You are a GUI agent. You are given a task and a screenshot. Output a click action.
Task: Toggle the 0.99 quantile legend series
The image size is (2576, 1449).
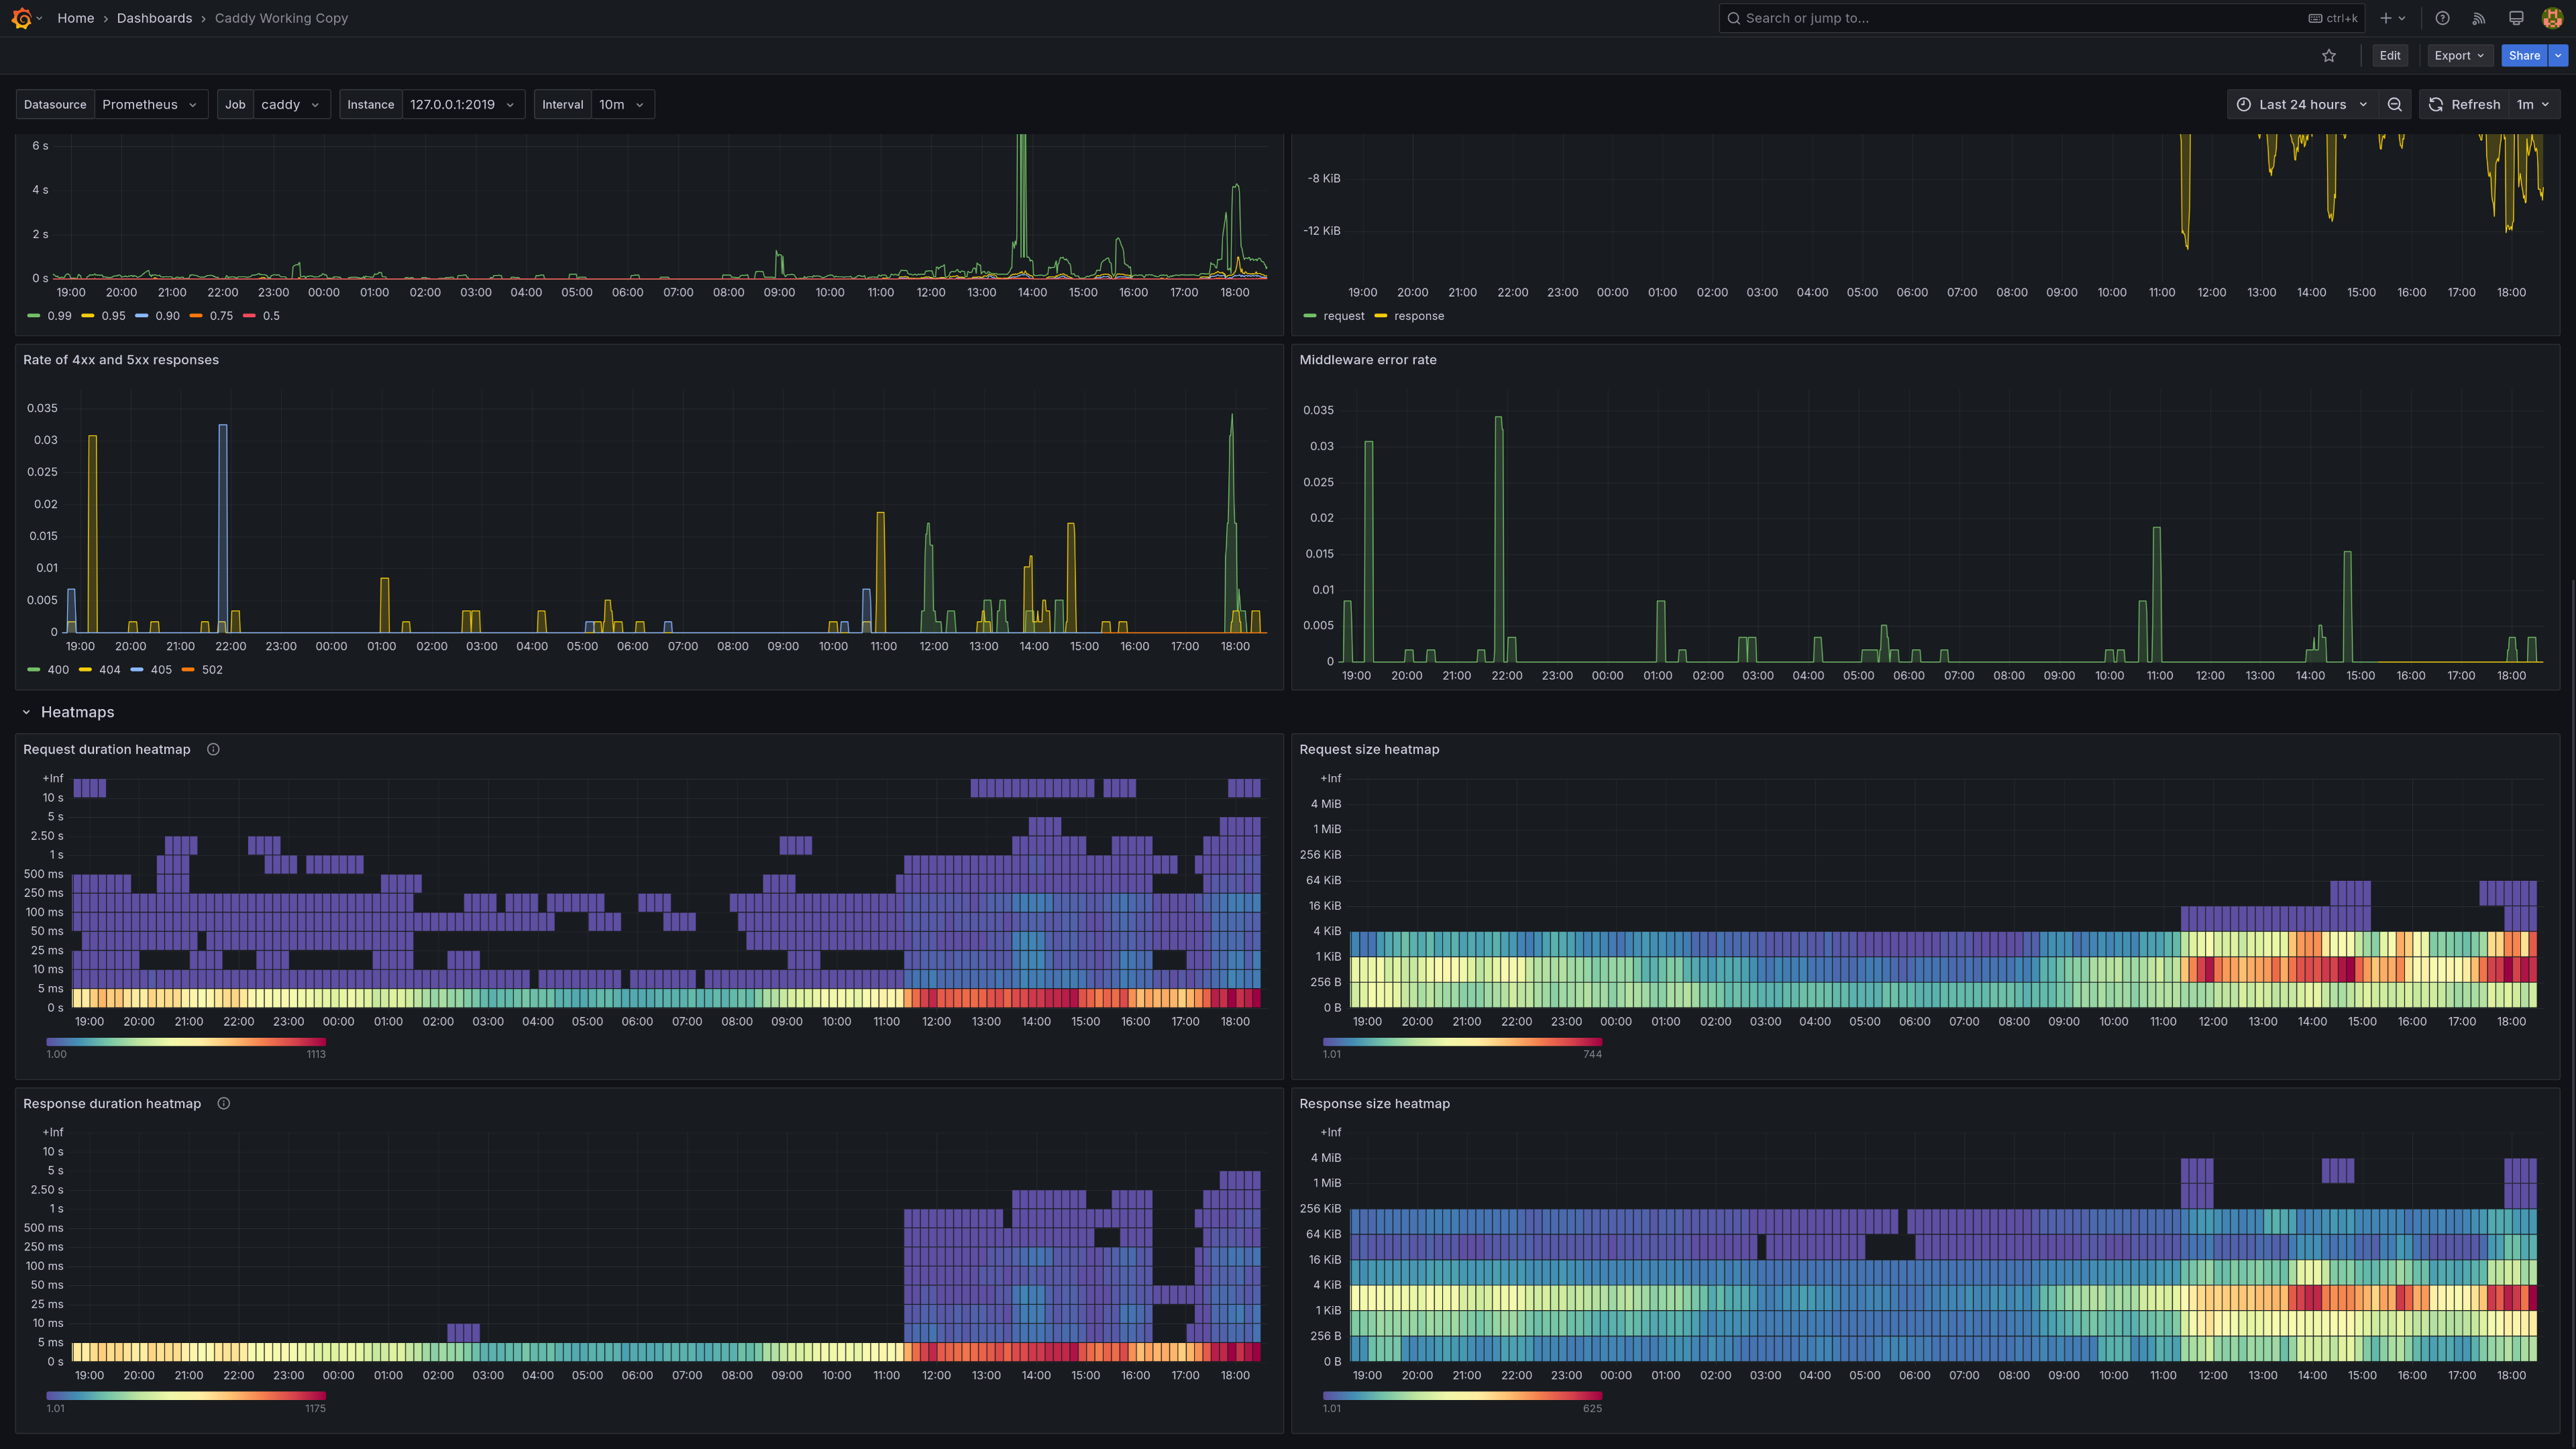pos(59,316)
